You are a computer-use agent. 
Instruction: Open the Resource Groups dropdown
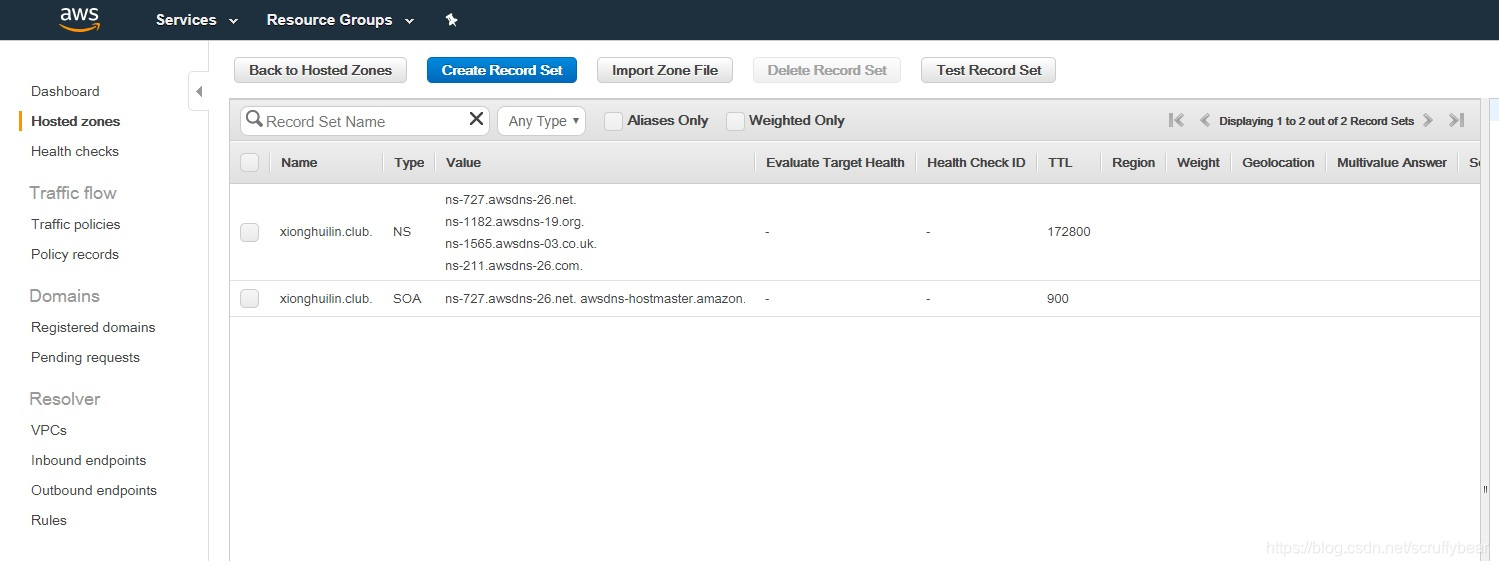(x=340, y=20)
